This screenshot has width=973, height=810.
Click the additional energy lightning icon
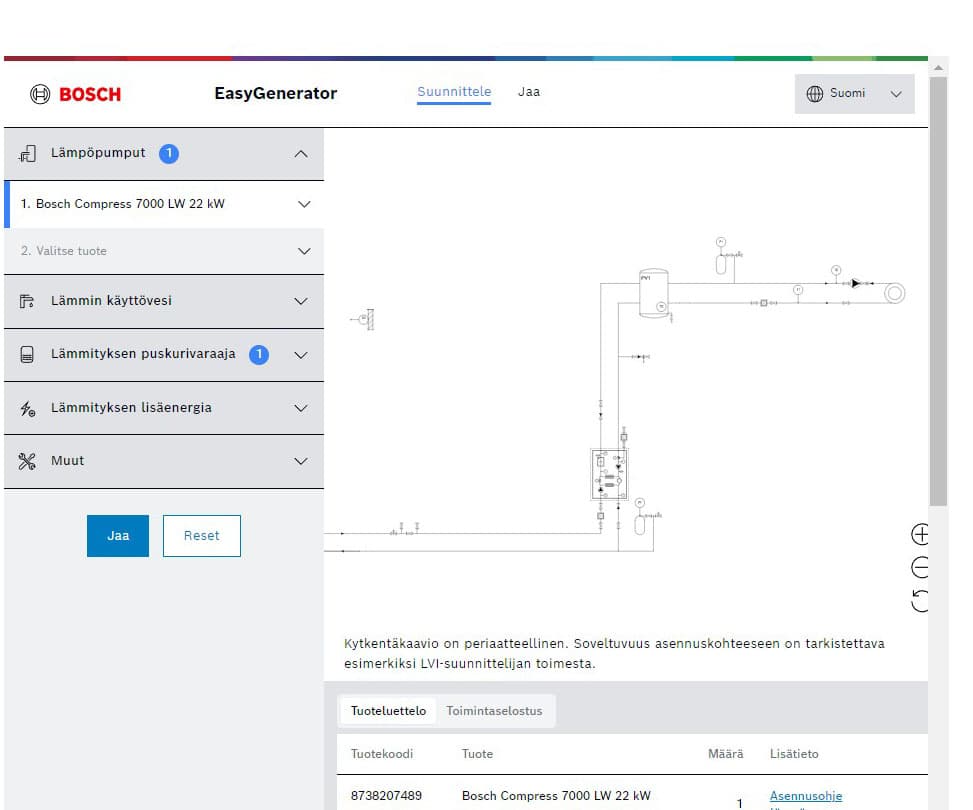pos(27,408)
